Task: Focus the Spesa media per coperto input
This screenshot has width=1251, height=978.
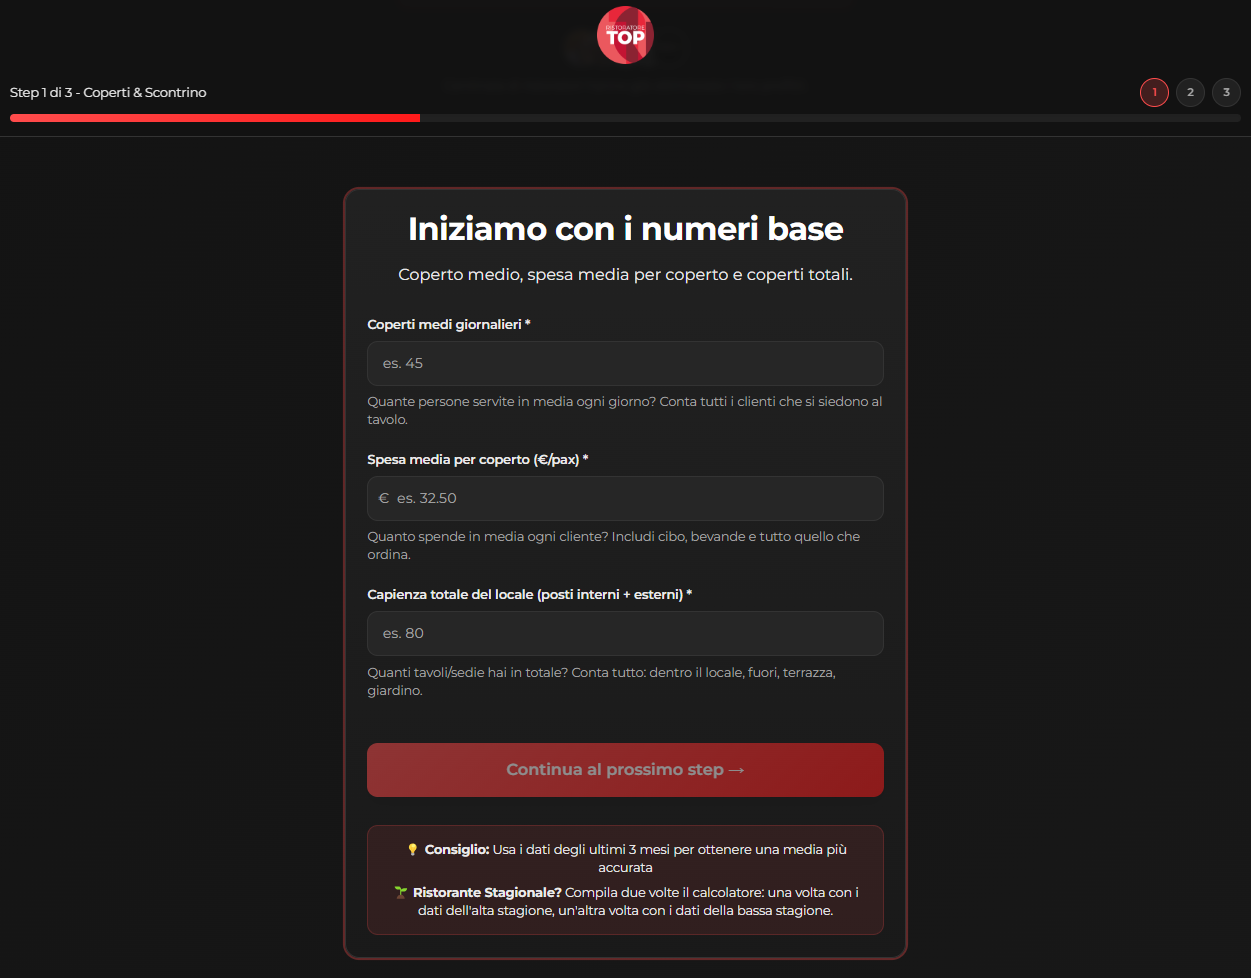Action: click(x=635, y=498)
